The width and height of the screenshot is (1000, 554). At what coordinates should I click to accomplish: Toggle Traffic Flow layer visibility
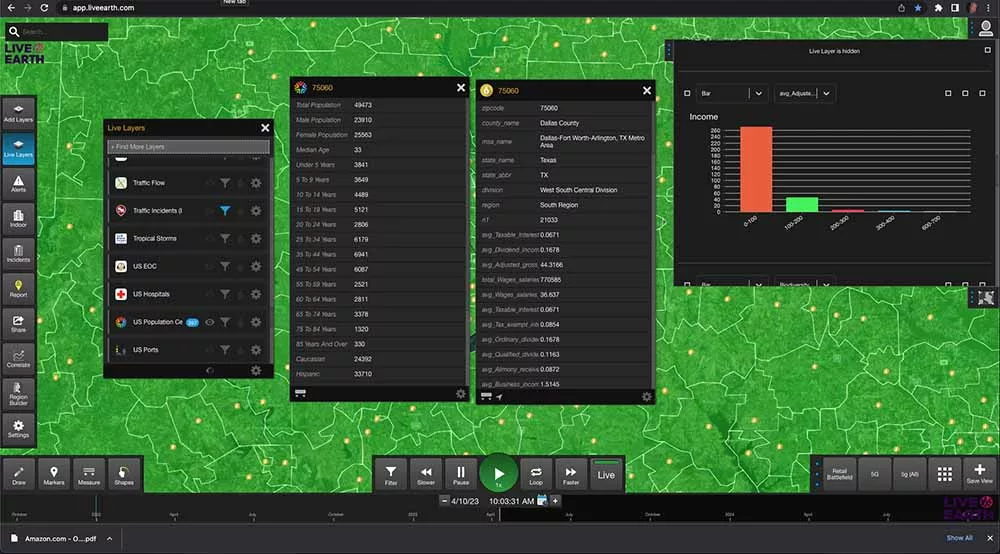click(209, 183)
